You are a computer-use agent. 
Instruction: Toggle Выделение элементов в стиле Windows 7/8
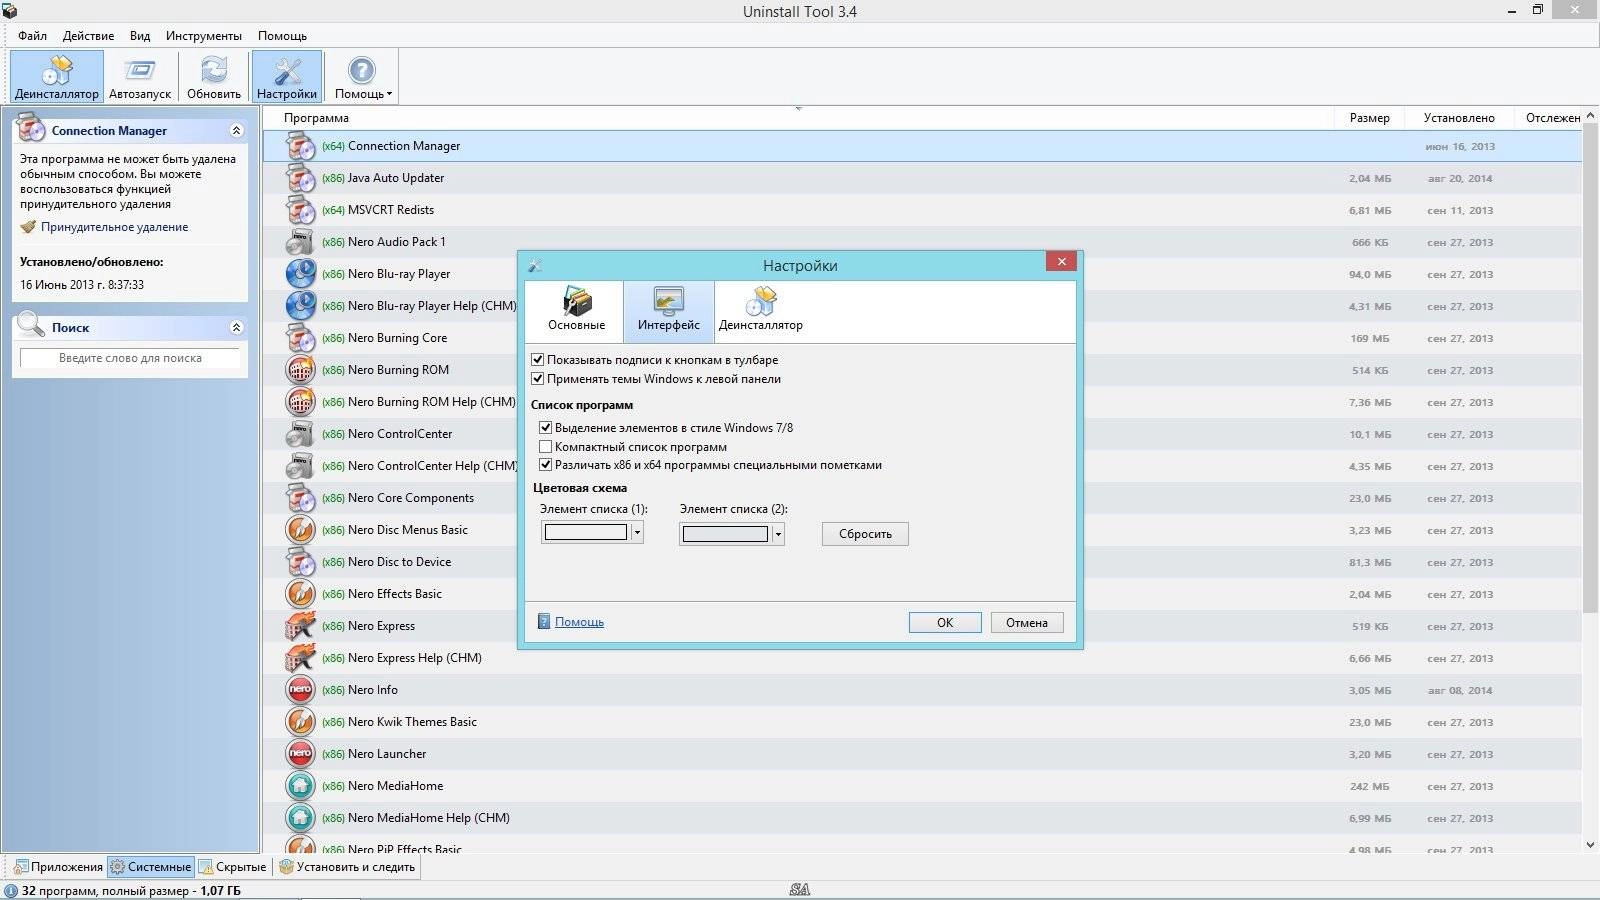coord(546,427)
